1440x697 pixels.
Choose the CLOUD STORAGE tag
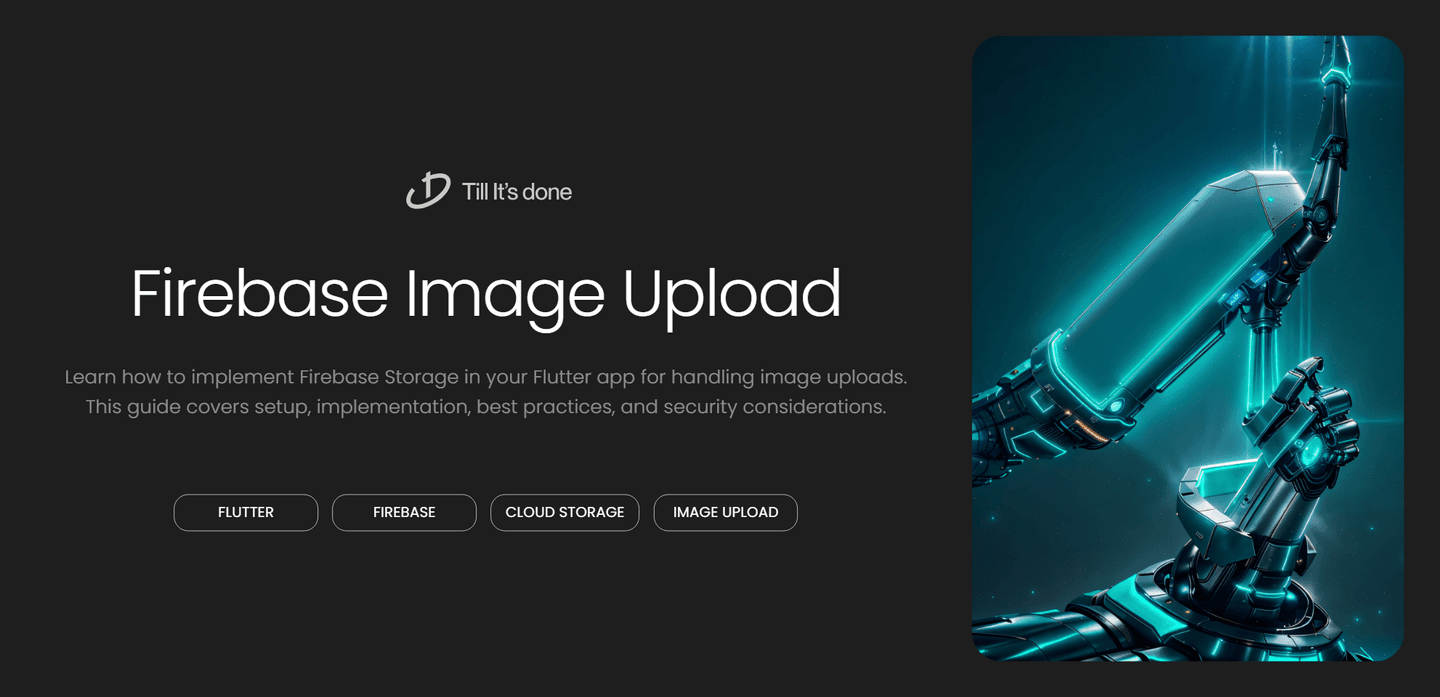coord(565,512)
